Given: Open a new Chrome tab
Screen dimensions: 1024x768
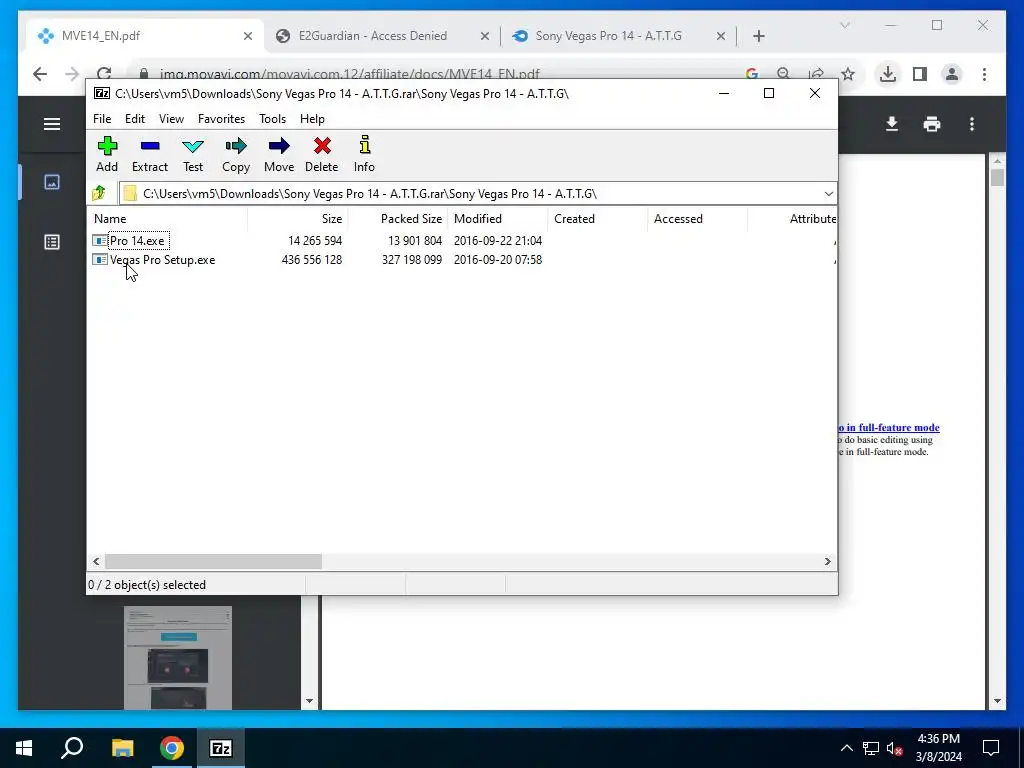Looking at the screenshot, I should coord(759,37).
